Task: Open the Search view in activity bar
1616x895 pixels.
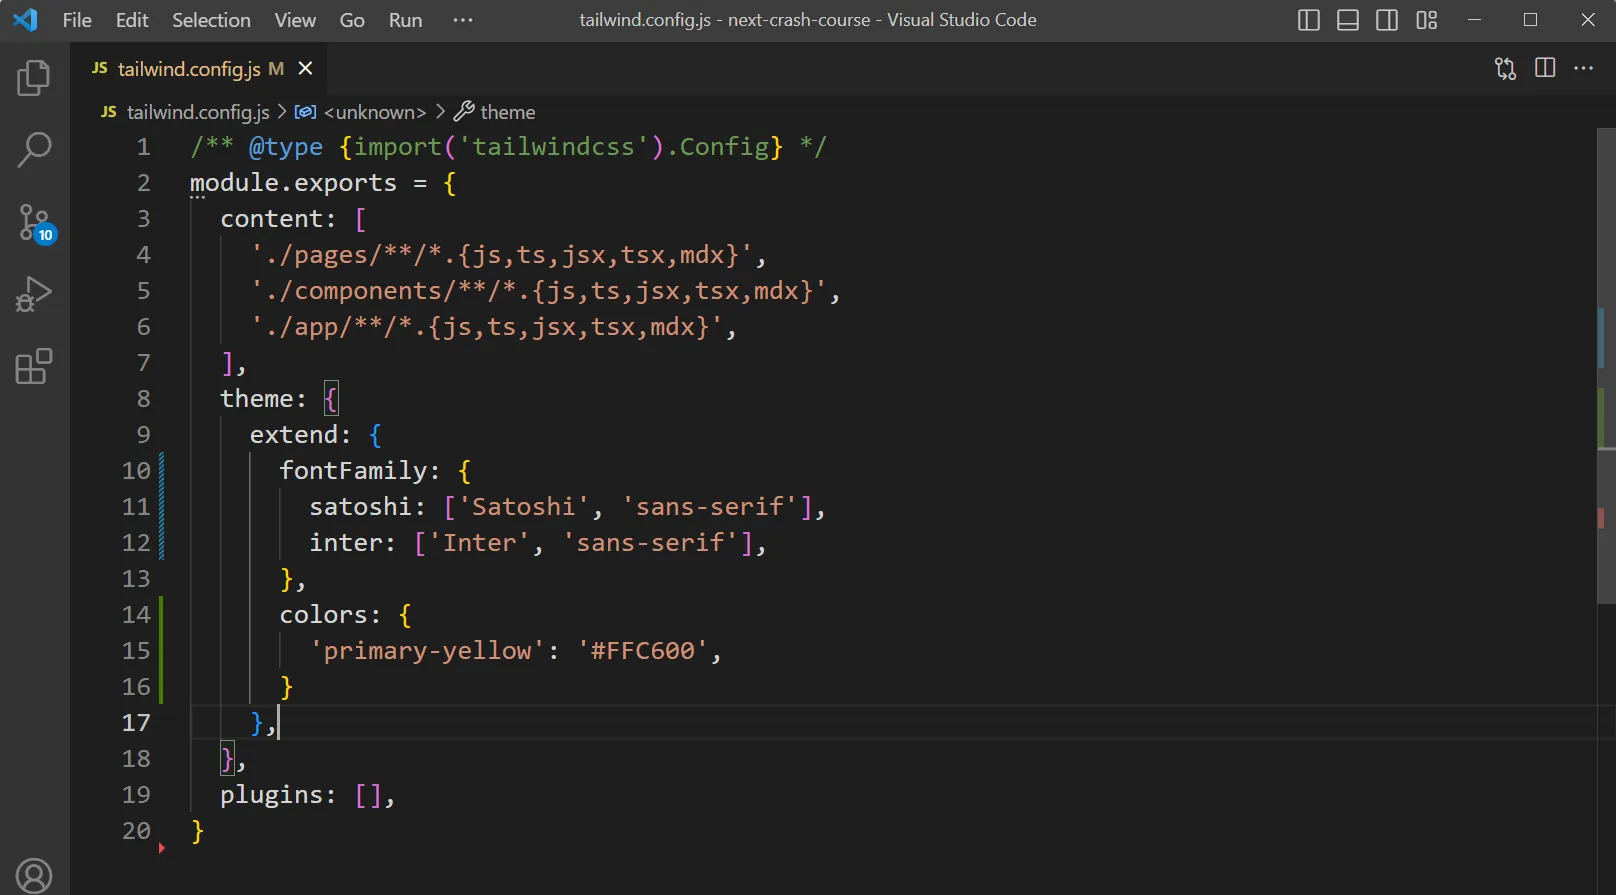Action: [x=34, y=150]
